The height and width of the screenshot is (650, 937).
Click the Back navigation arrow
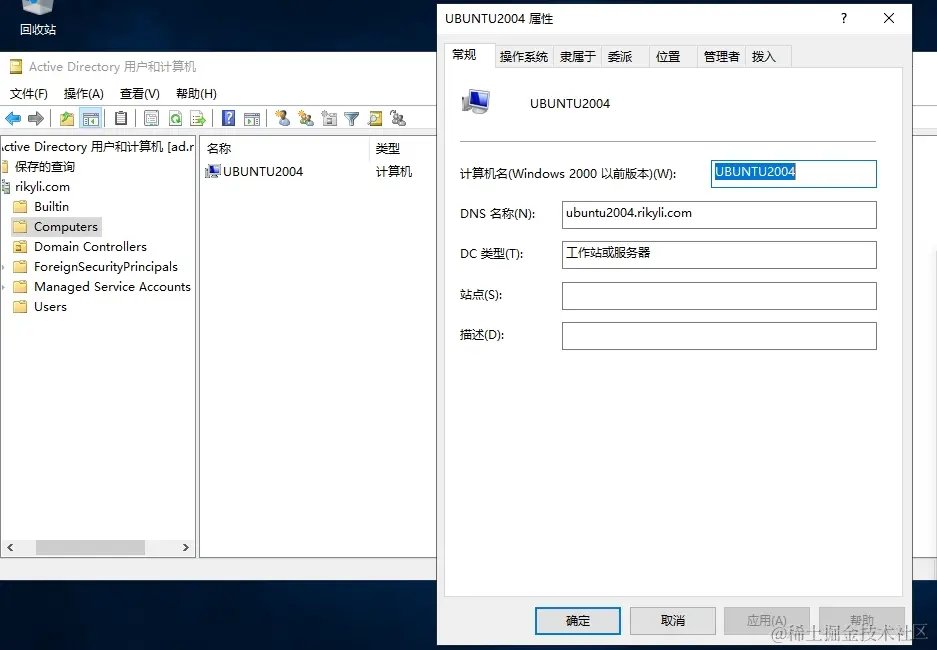13,117
